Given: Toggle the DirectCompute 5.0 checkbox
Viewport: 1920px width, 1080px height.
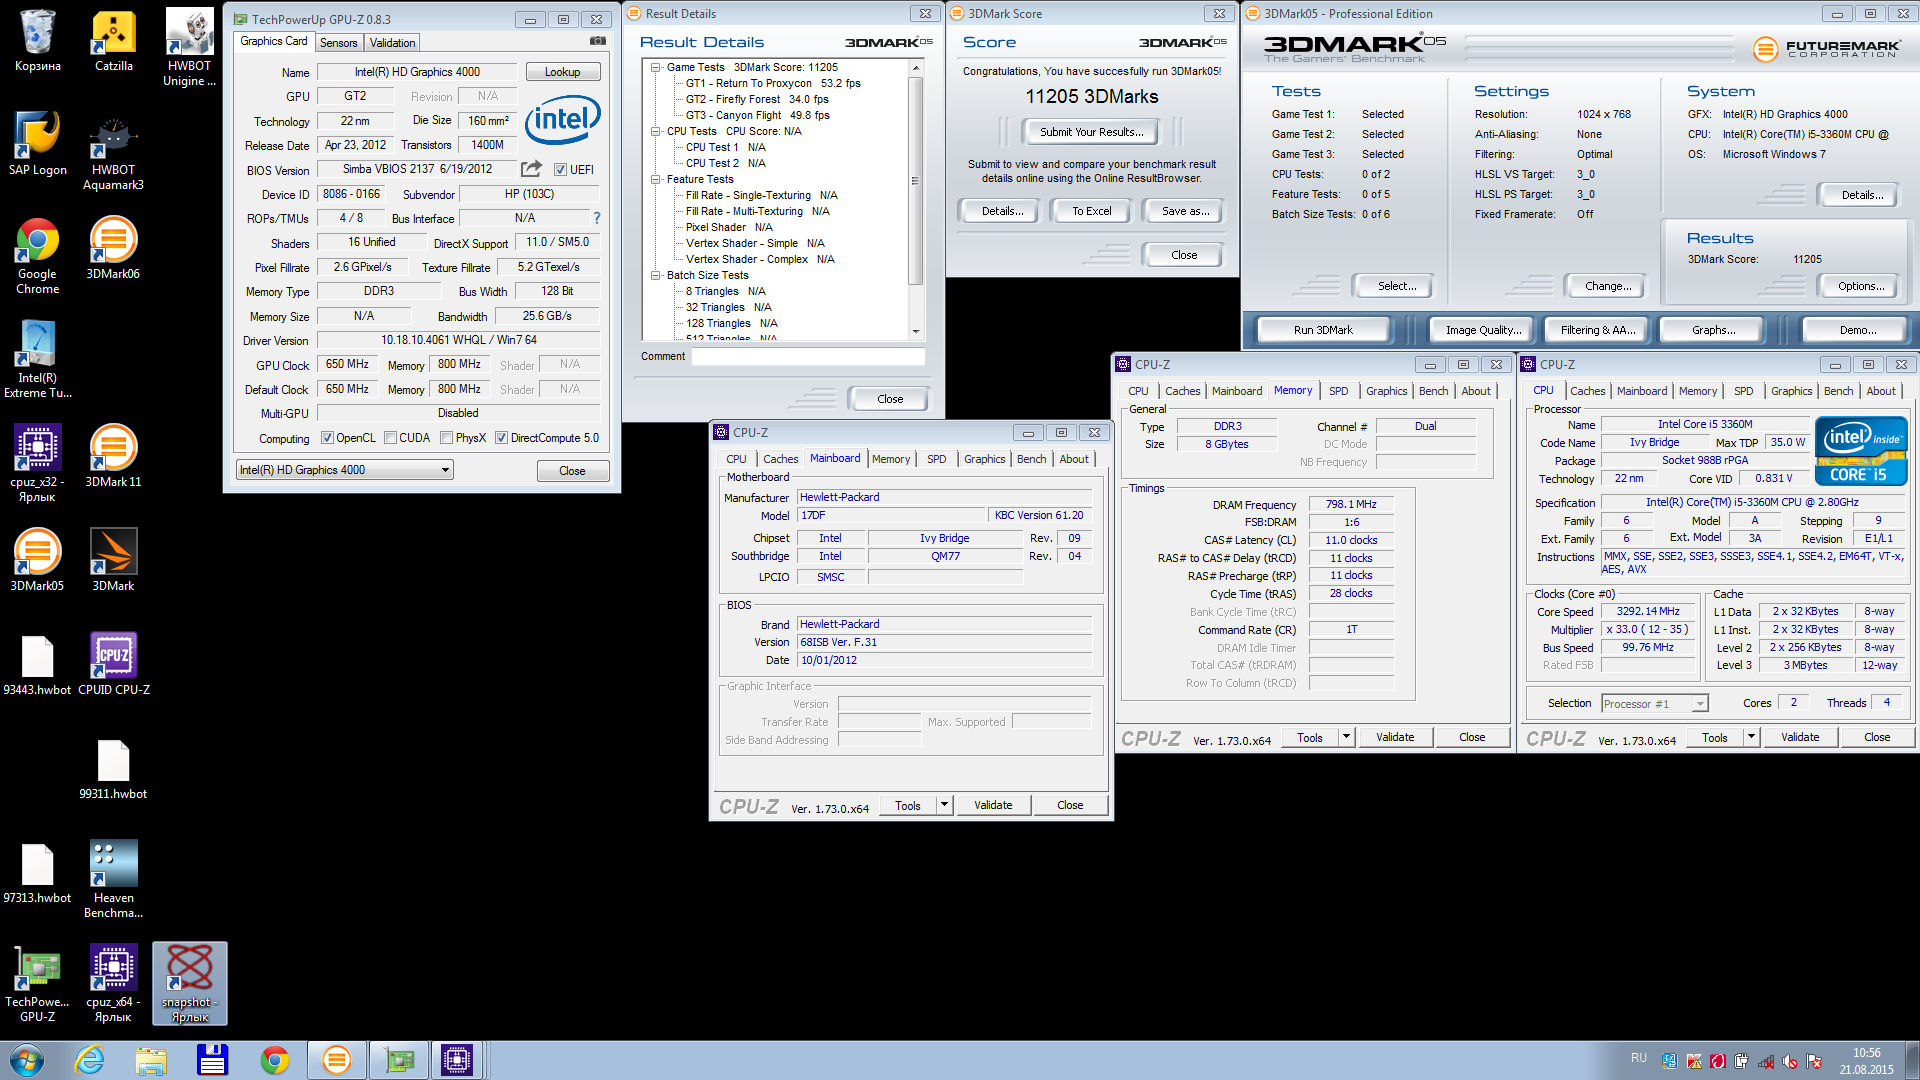Looking at the screenshot, I should click(x=502, y=438).
